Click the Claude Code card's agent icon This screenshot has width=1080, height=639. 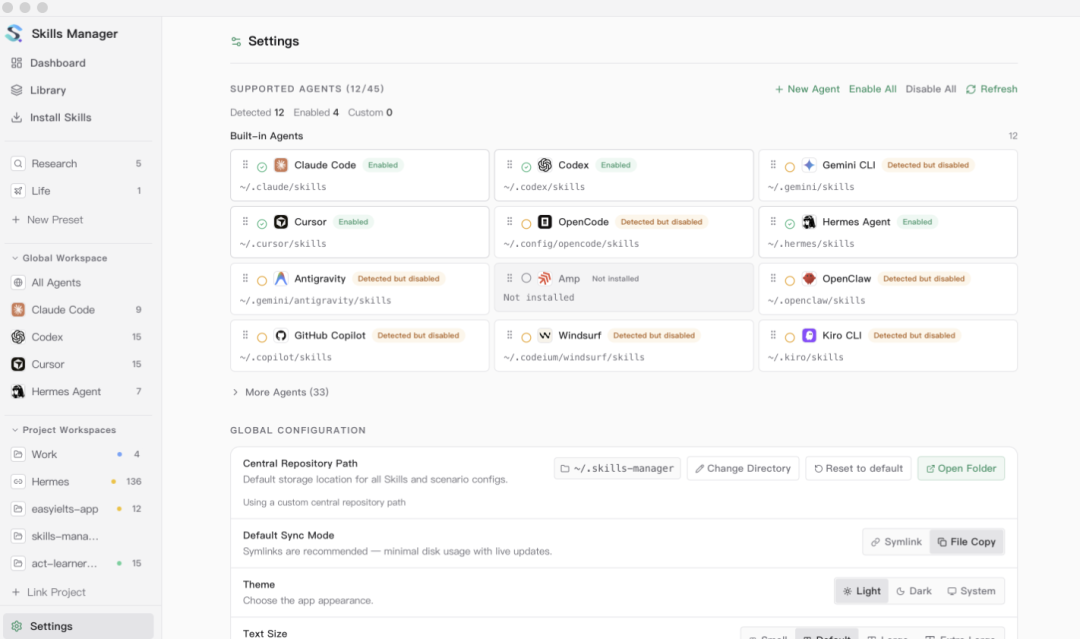[281, 165]
